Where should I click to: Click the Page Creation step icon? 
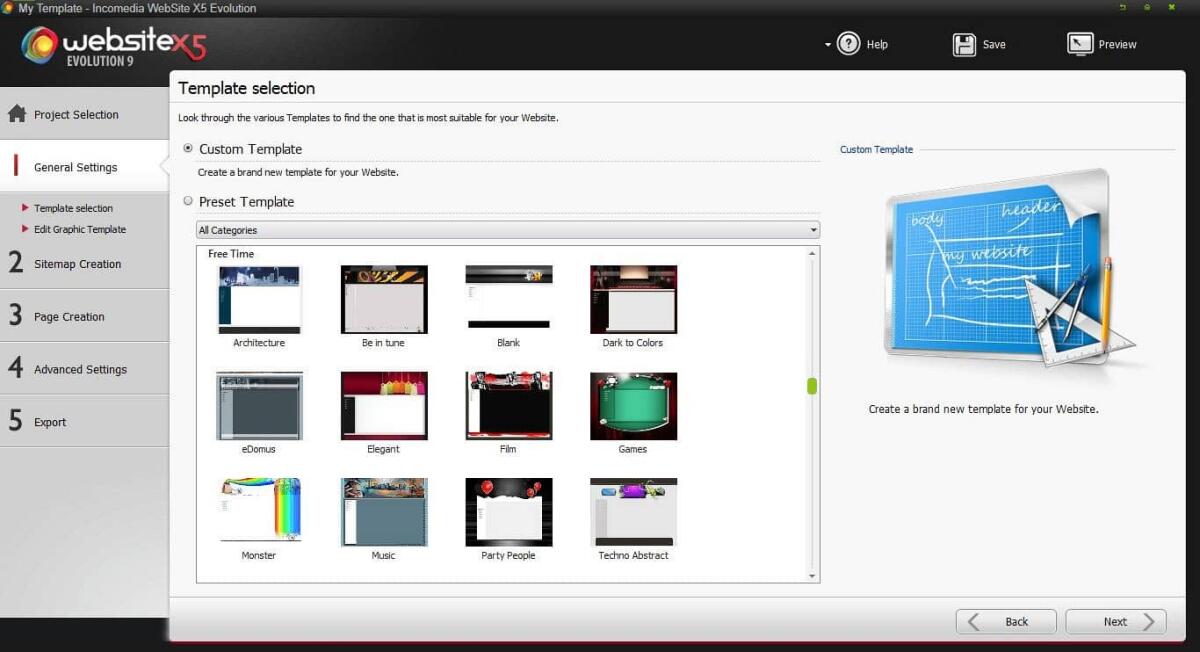point(15,316)
